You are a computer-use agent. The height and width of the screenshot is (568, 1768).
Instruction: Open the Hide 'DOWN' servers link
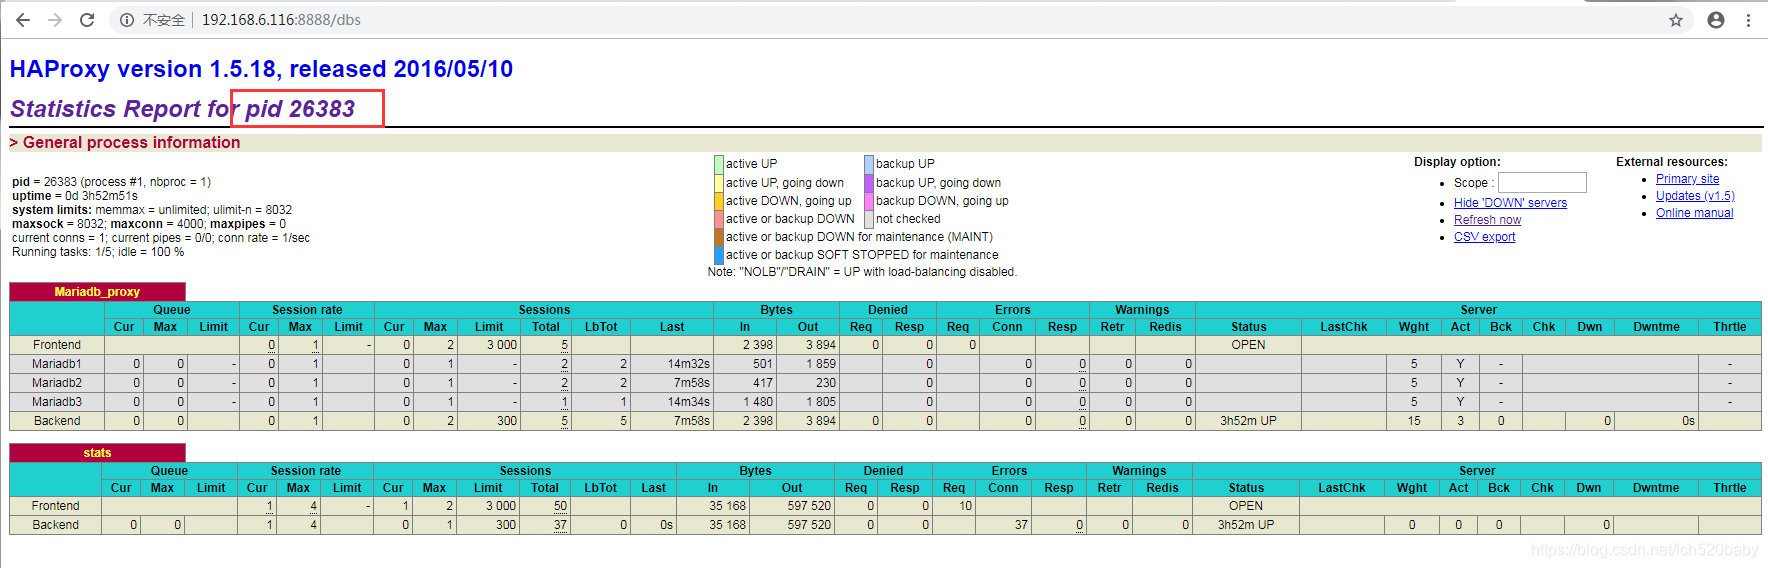click(x=1510, y=203)
